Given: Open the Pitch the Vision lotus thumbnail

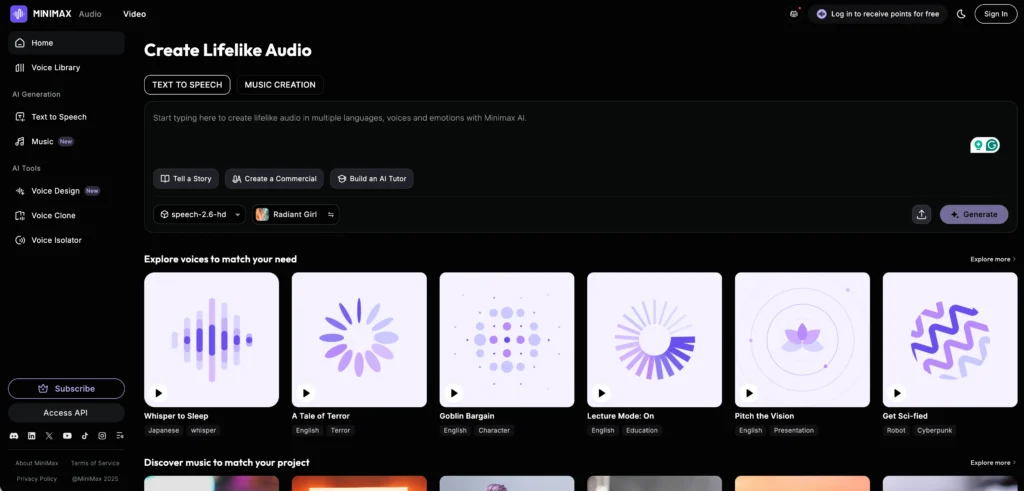Looking at the screenshot, I should [x=803, y=340].
